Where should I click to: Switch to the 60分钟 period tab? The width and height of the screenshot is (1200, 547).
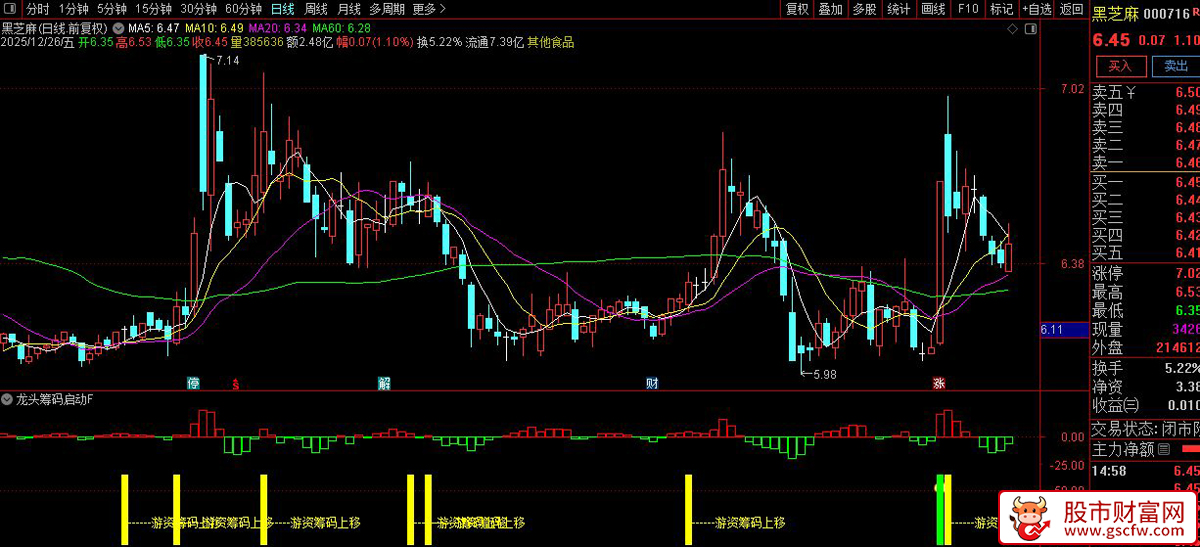coord(243,9)
